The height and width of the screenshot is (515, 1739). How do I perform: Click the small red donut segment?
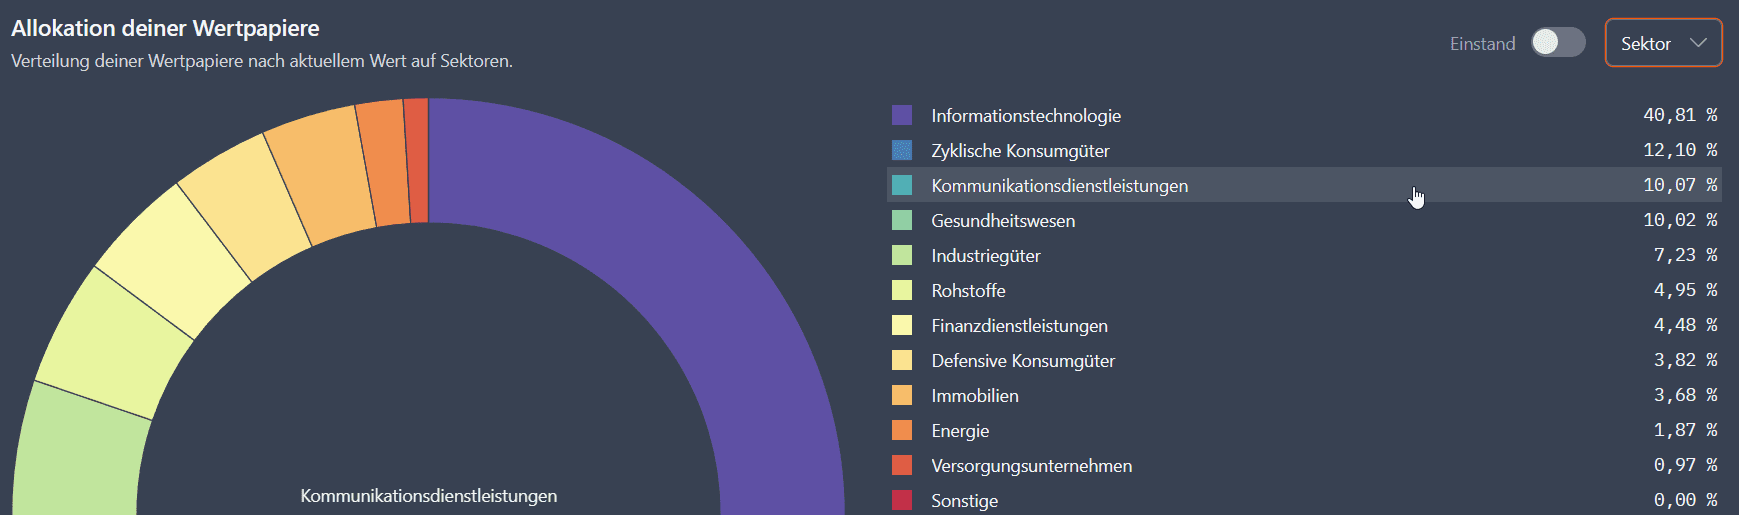click(x=417, y=160)
